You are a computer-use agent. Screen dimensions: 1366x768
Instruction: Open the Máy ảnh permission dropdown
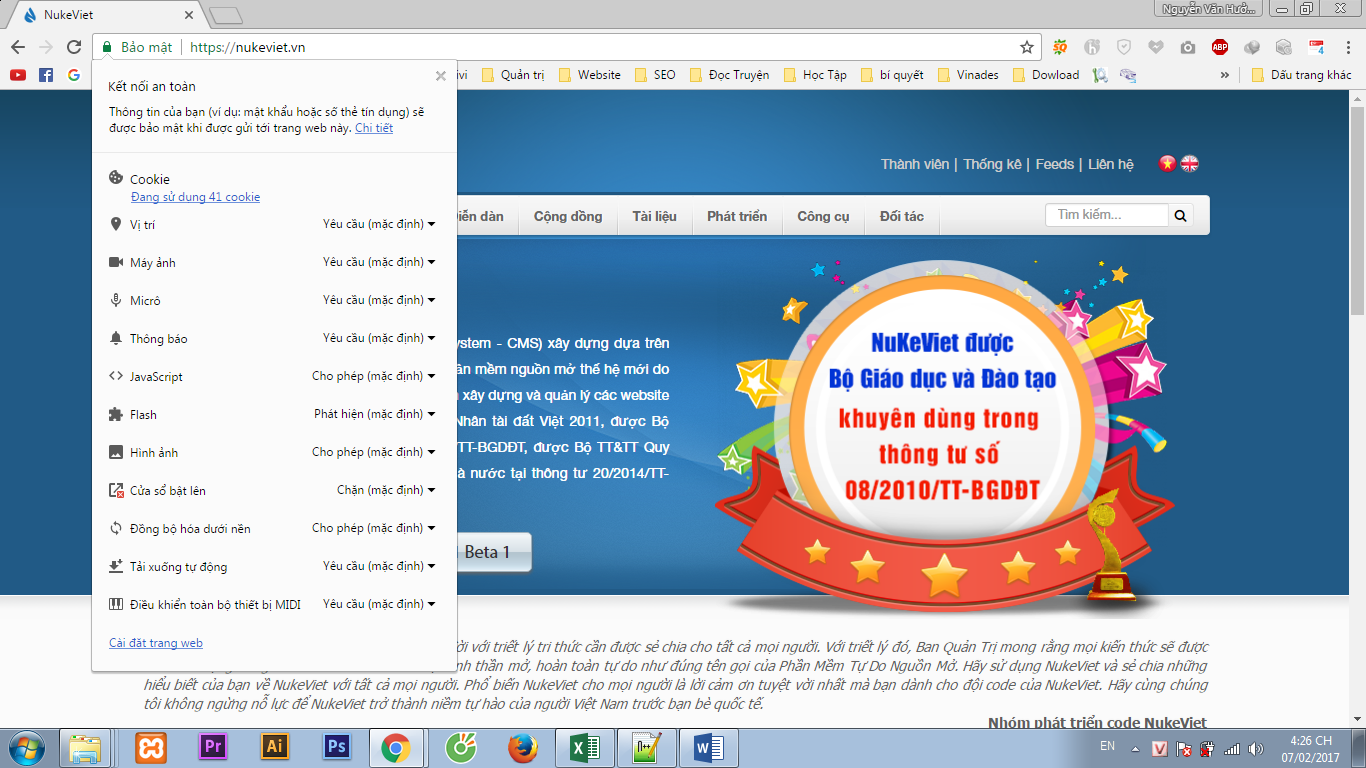[379, 262]
